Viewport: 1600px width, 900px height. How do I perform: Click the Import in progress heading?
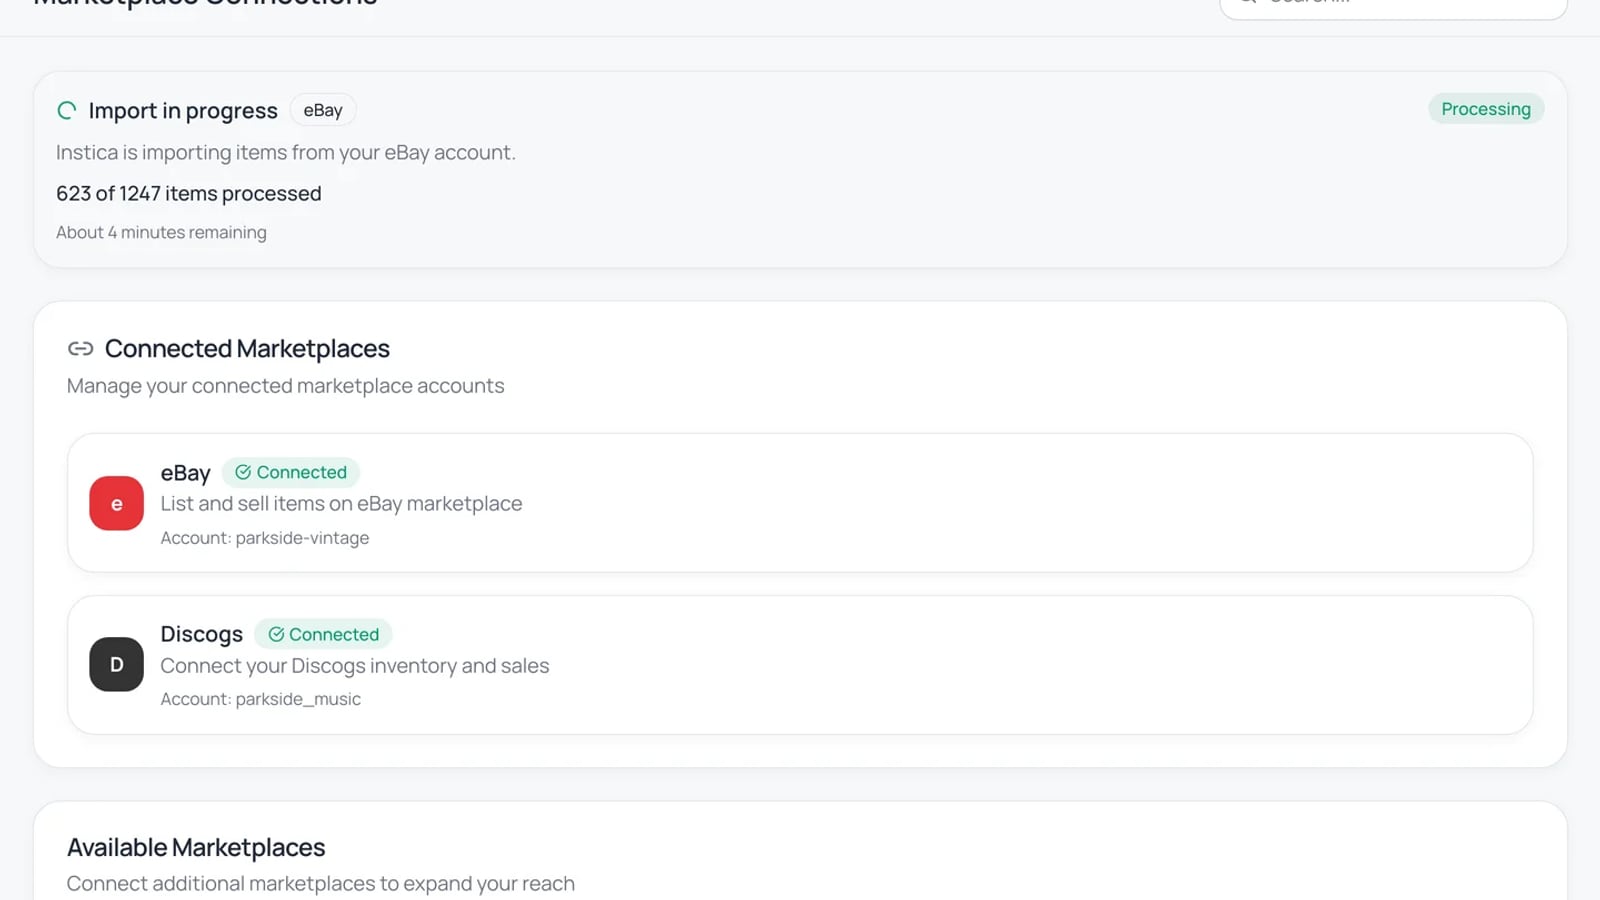(x=183, y=110)
